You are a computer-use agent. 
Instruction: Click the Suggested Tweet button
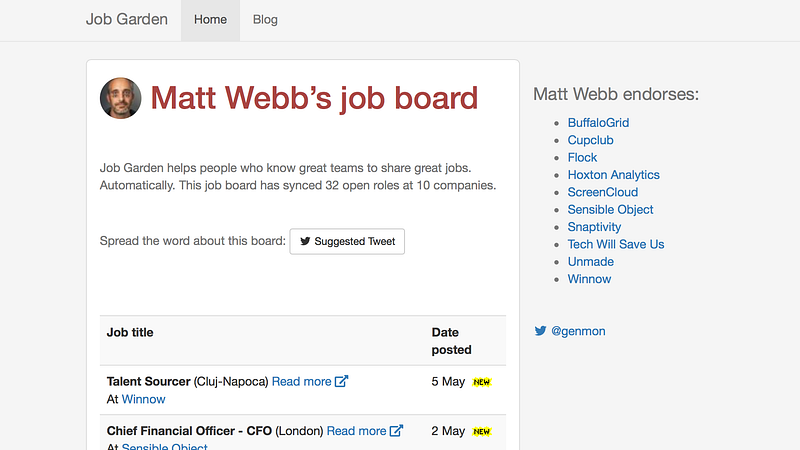pyautogui.click(x=347, y=241)
